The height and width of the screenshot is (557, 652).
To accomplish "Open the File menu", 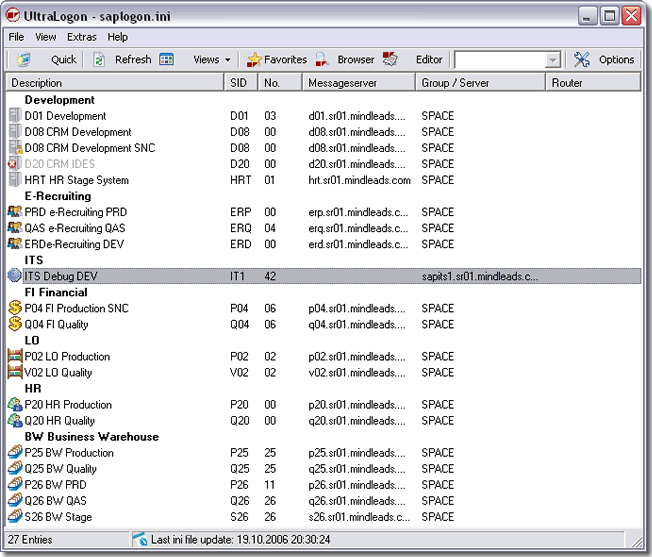I will pyautogui.click(x=16, y=37).
